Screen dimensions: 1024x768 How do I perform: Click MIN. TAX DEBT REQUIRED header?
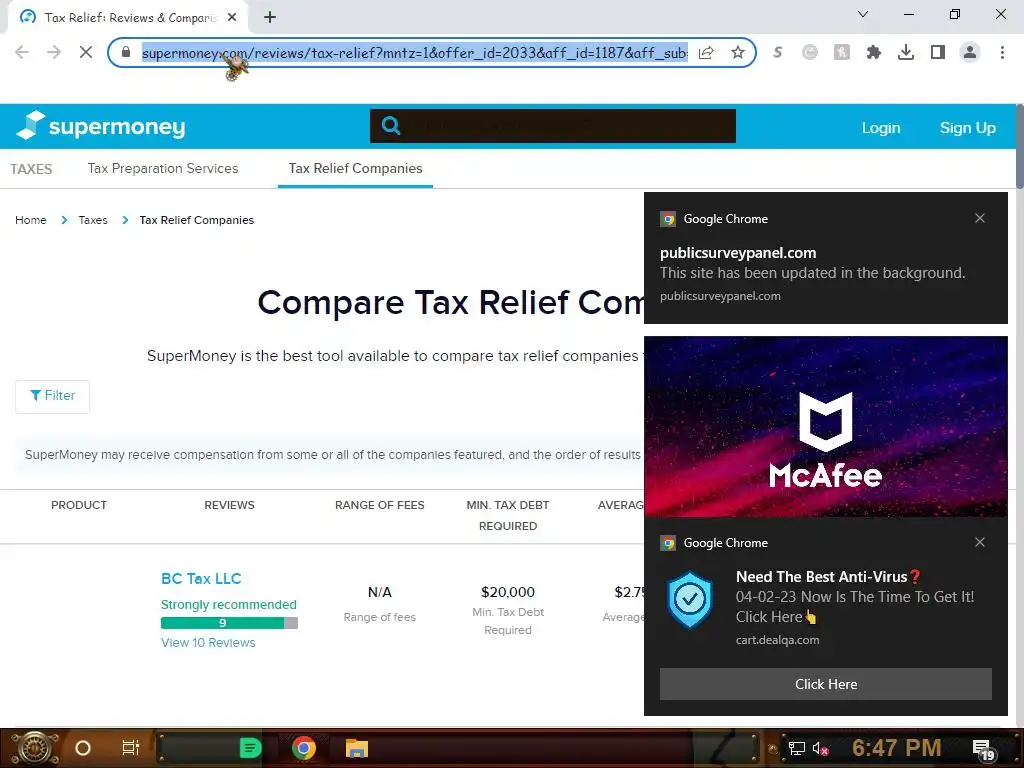507,515
